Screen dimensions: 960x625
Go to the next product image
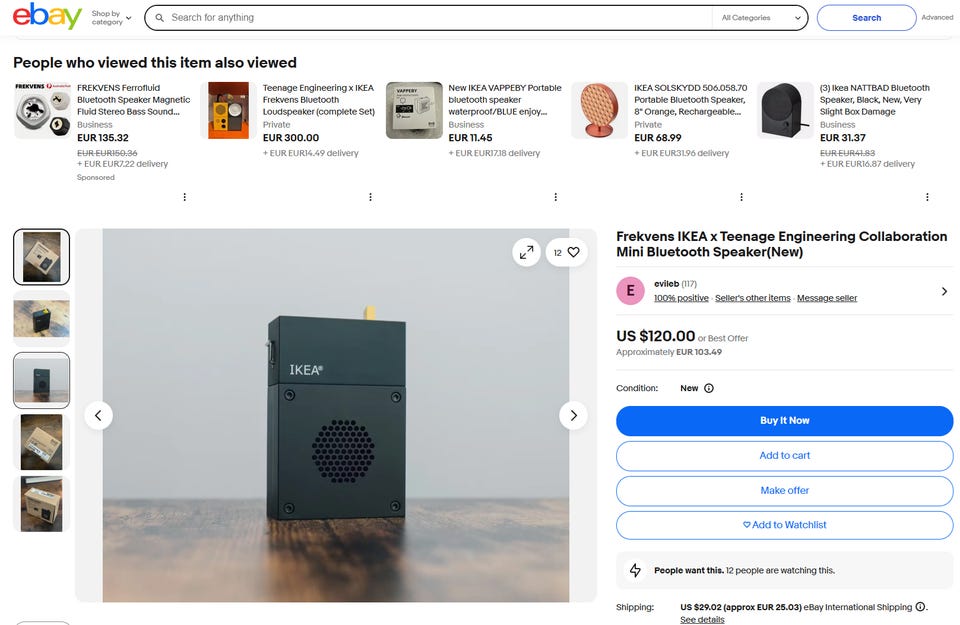574,416
